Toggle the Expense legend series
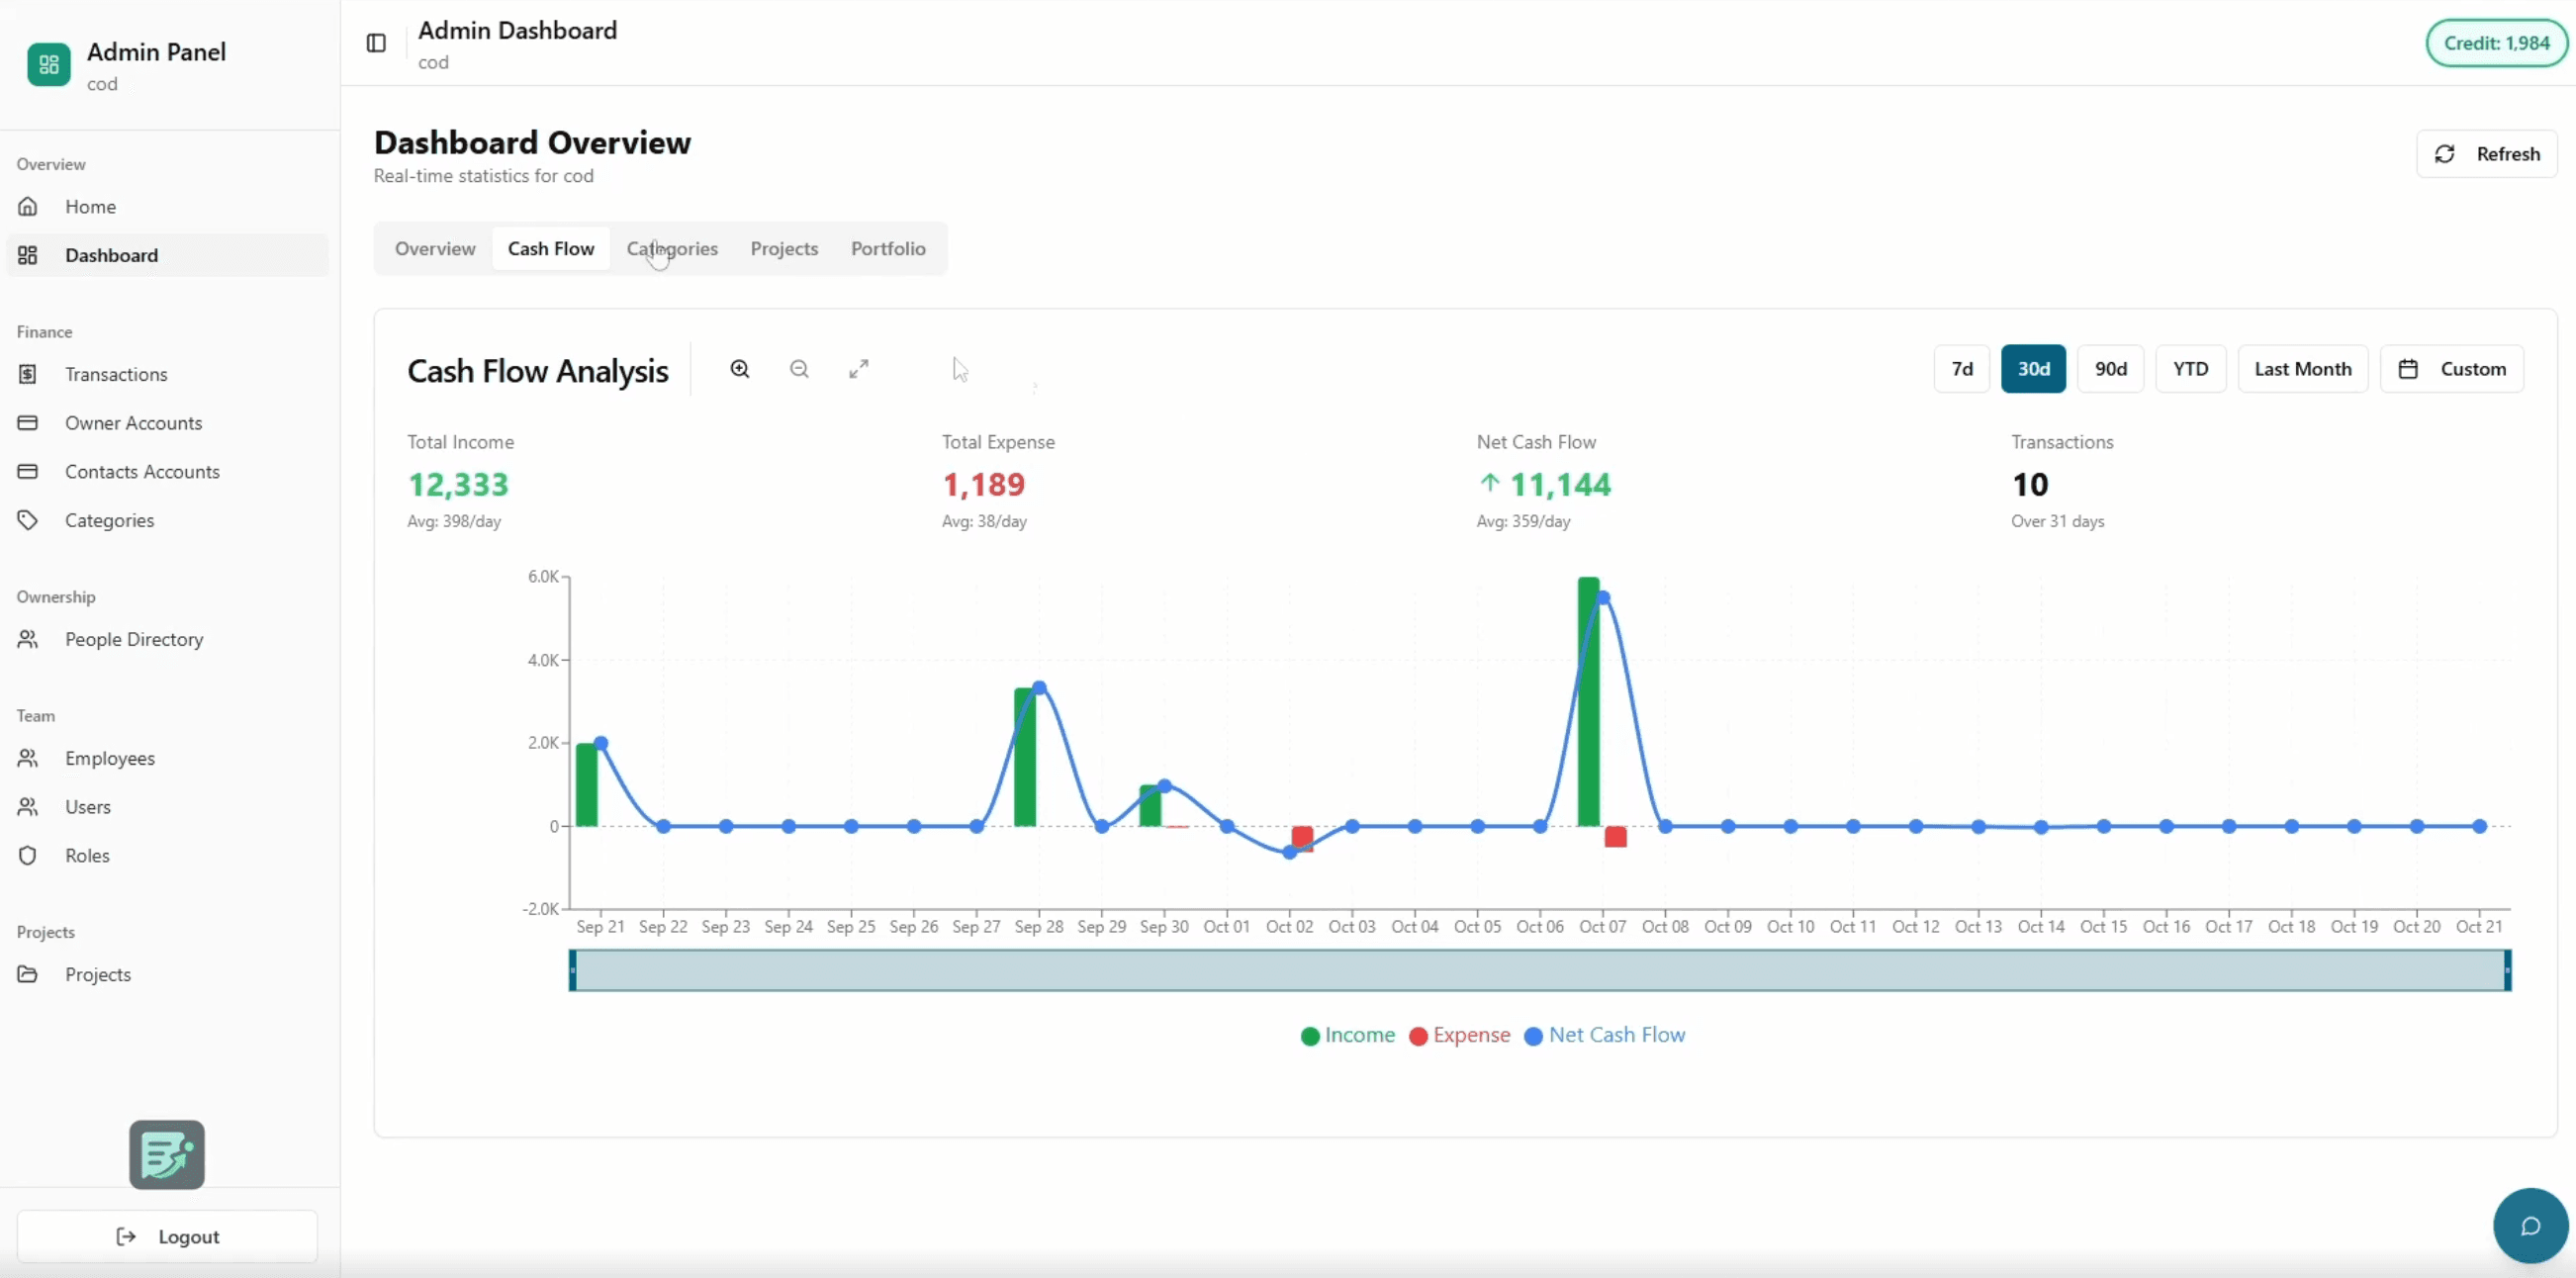 coord(1460,1035)
